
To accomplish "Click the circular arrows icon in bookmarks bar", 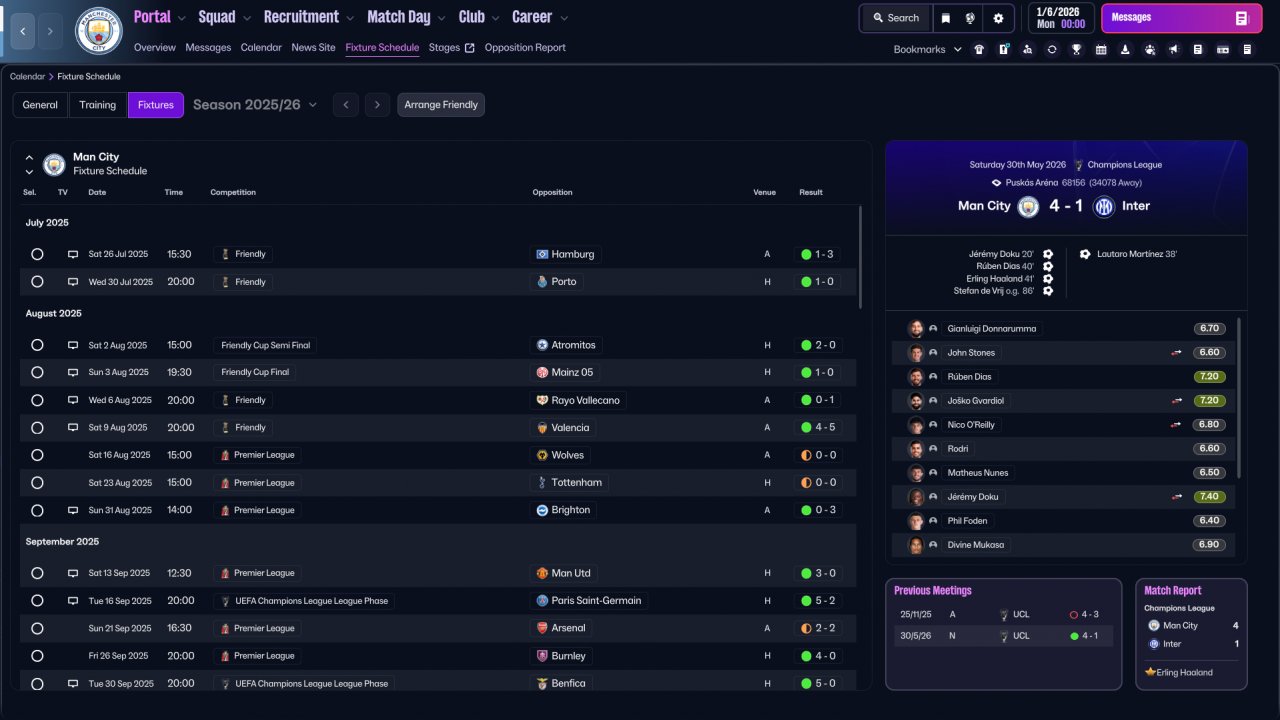I will click(x=1052, y=49).
